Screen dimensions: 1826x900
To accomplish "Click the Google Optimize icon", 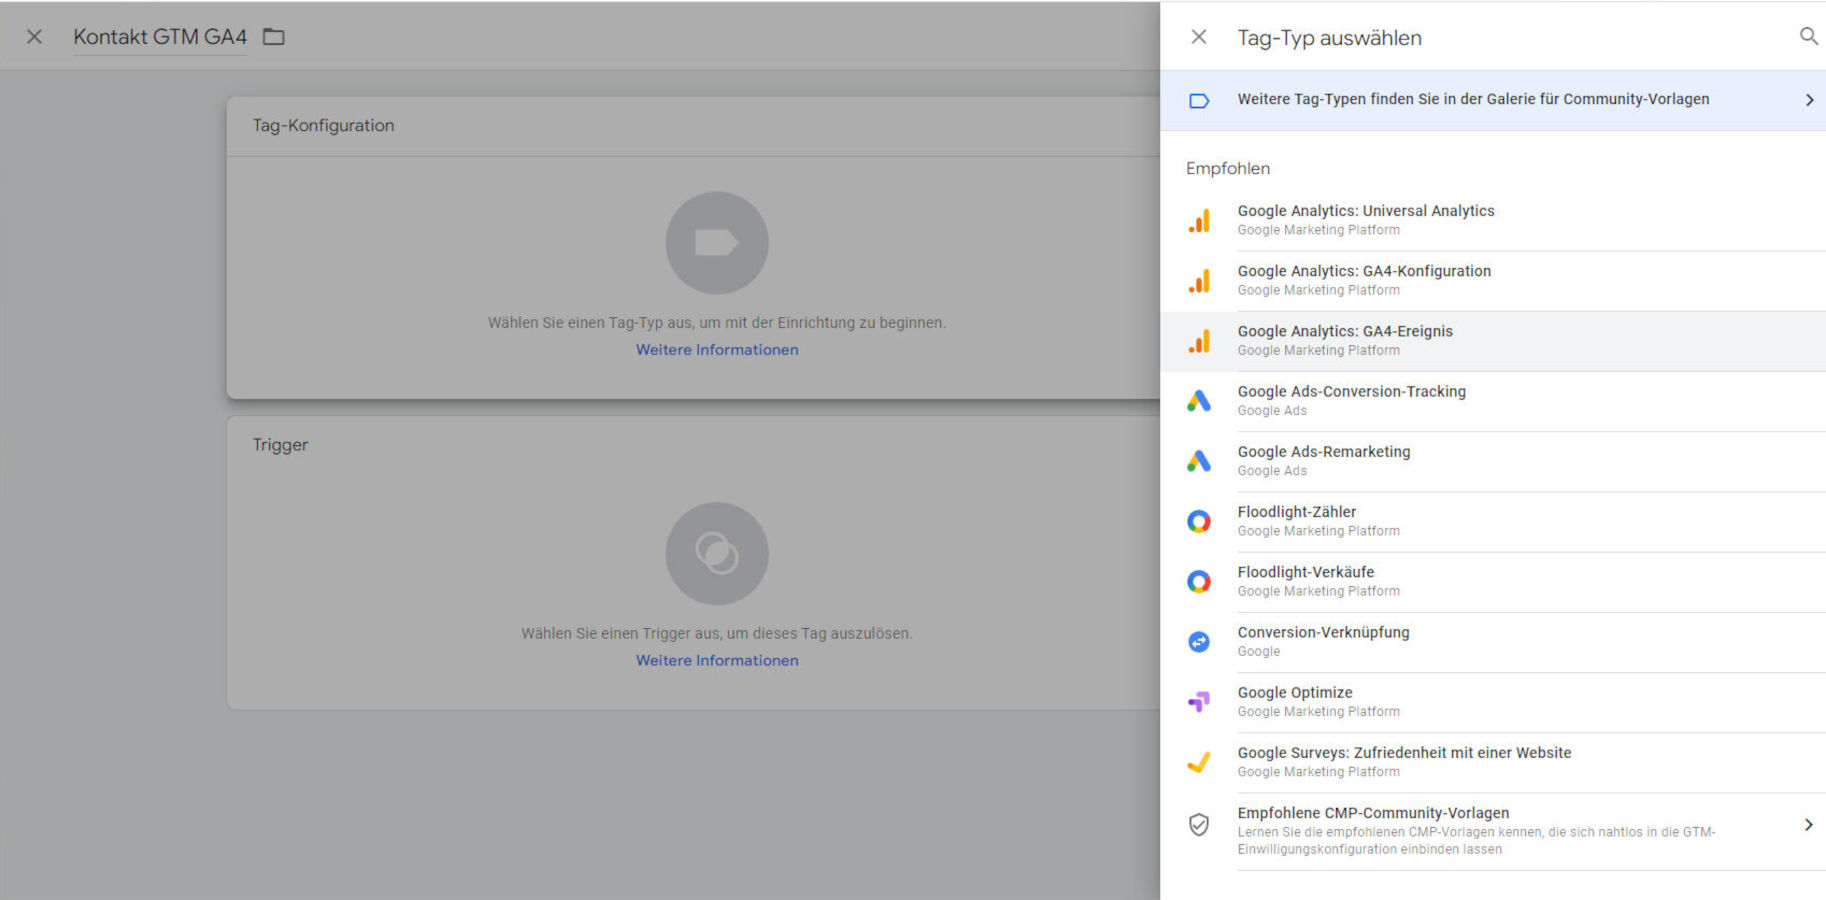I will pyautogui.click(x=1199, y=702).
